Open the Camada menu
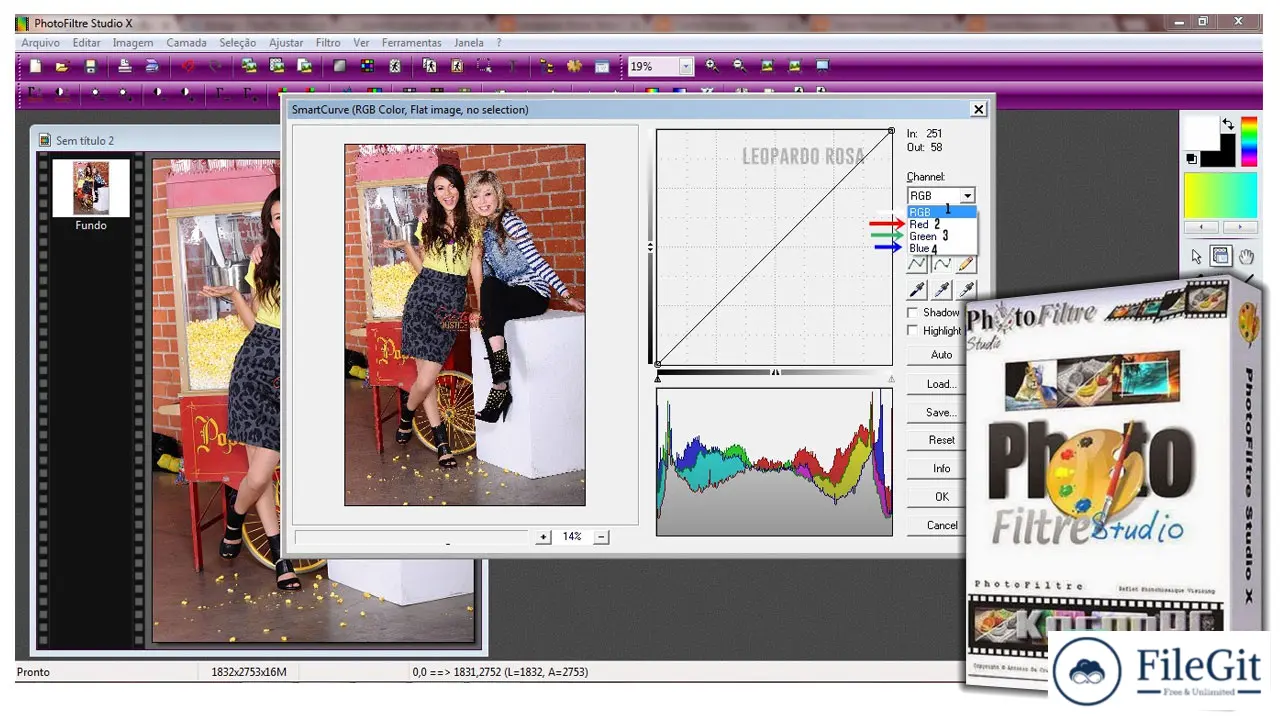This screenshot has height=720, width=1280. pos(186,43)
